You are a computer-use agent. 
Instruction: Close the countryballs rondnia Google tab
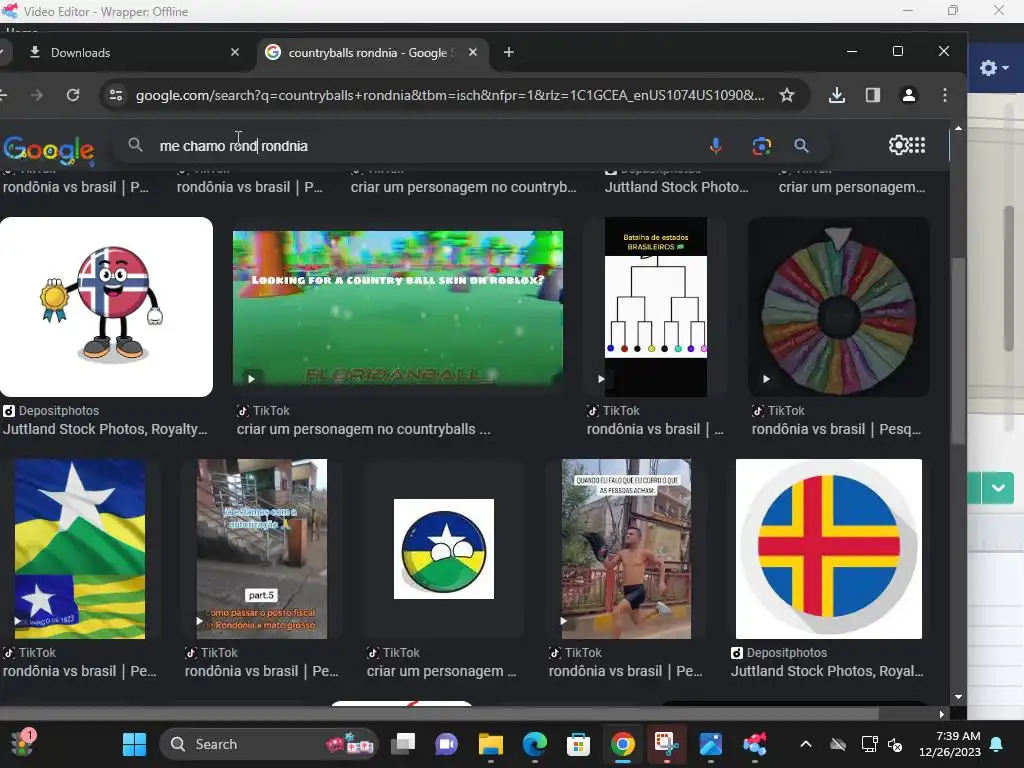click(473, 52)
